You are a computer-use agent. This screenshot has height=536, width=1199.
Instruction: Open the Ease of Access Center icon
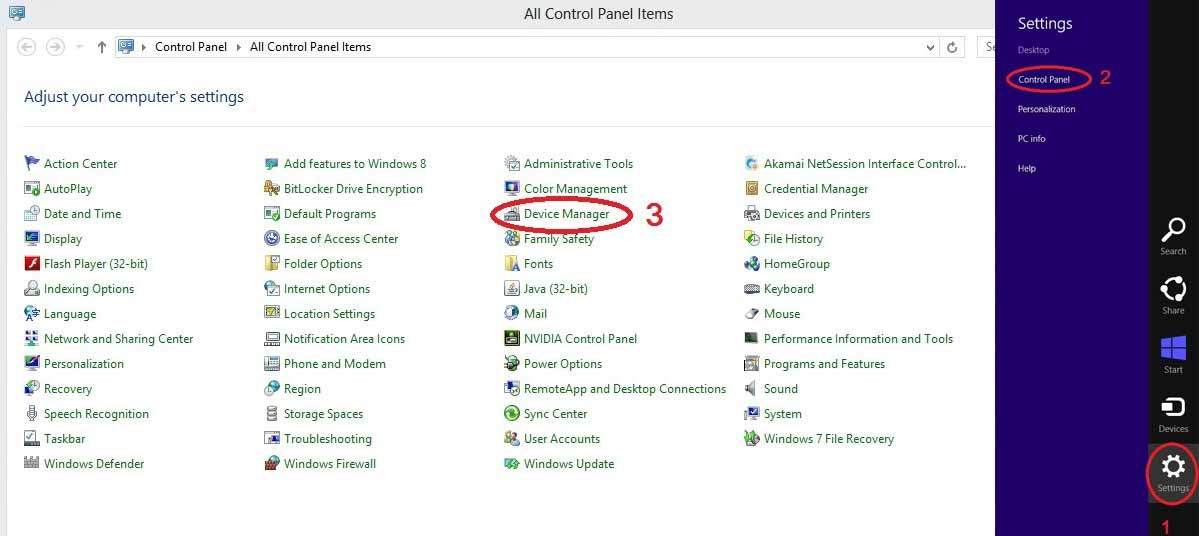(x=271, y=239)
